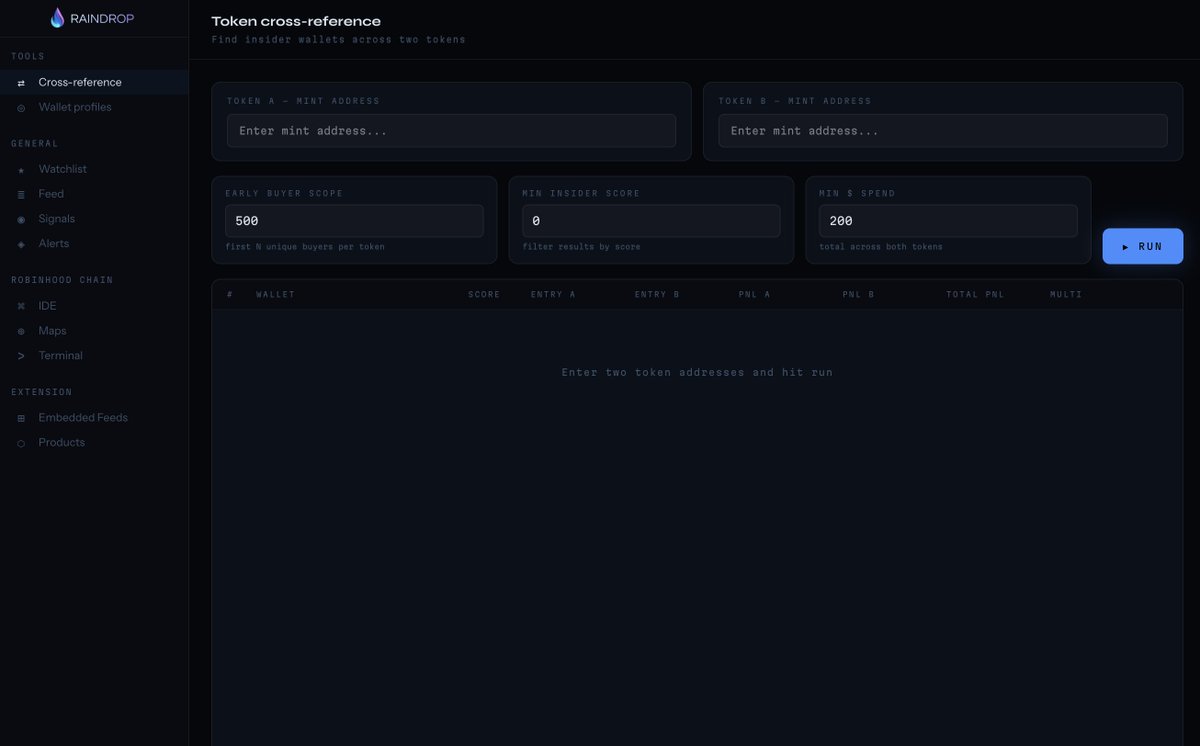The height and width of the screenshot is (746, 1200).
Task: Open the Feed page
Action: [94, 194]
